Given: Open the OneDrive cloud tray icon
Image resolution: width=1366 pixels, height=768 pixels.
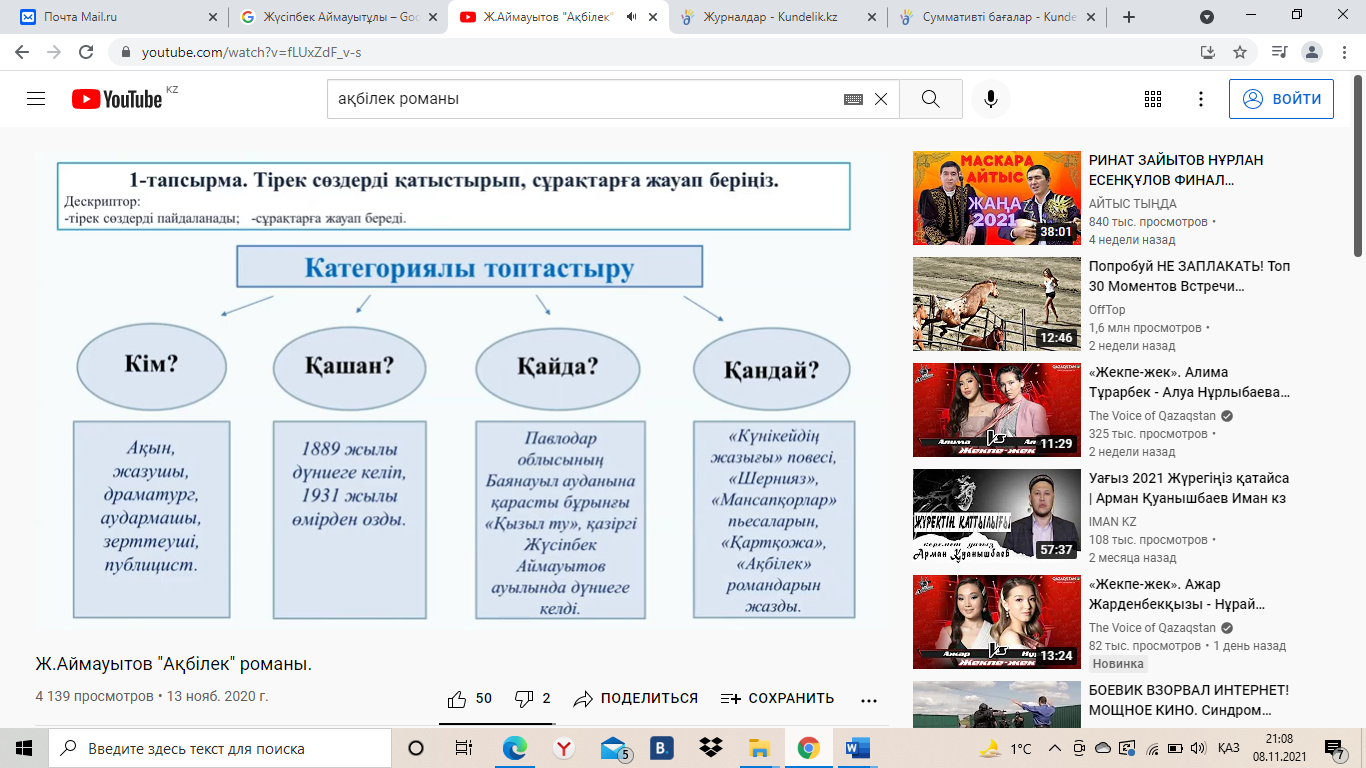Looking at the screenshot, I should click(x=1103, y=749).
